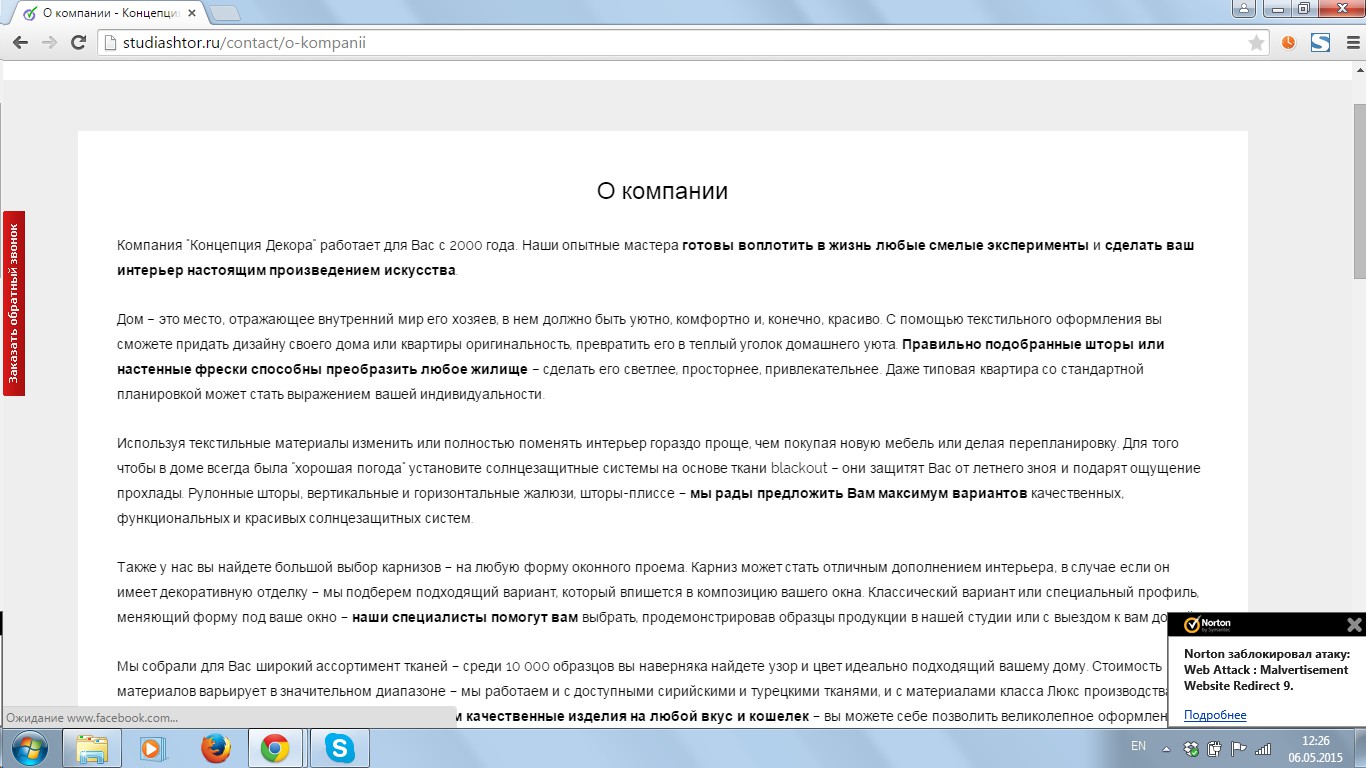Show hidden system tray icons
1366x768 pixels.
(x=1165, y=748)
